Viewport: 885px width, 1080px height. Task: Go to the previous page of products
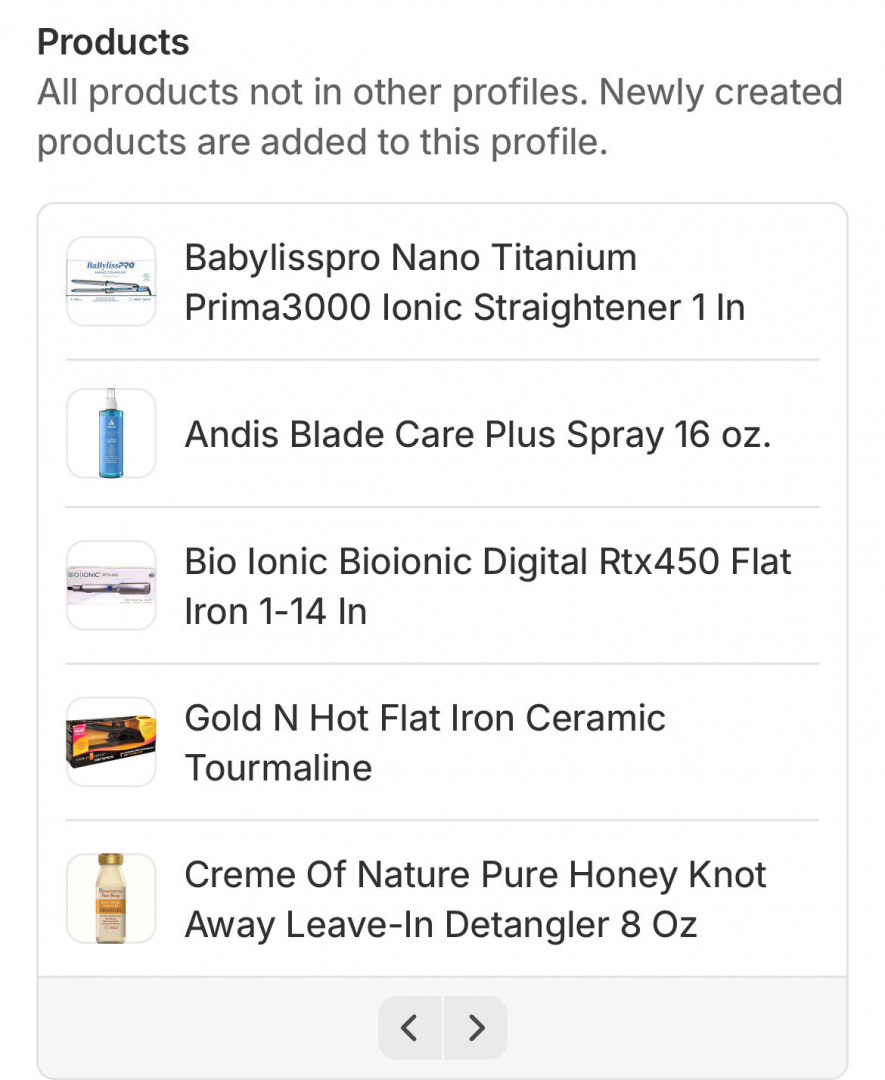coord(409,1027)
